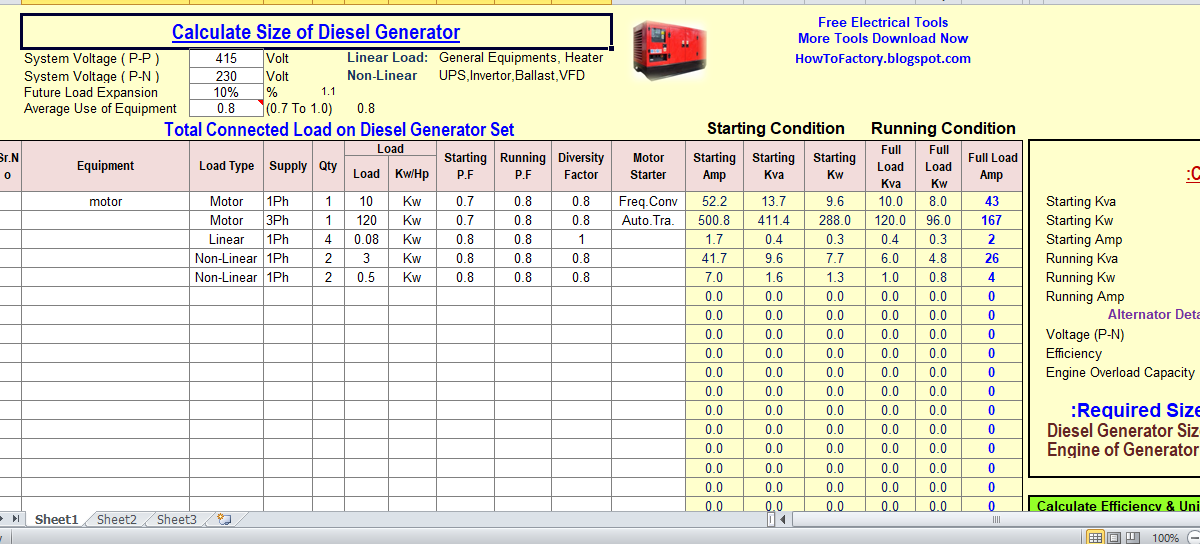Screen dimensions: 1200x544
Task: Select the Linear load type cell
Action: coord(227,239)
